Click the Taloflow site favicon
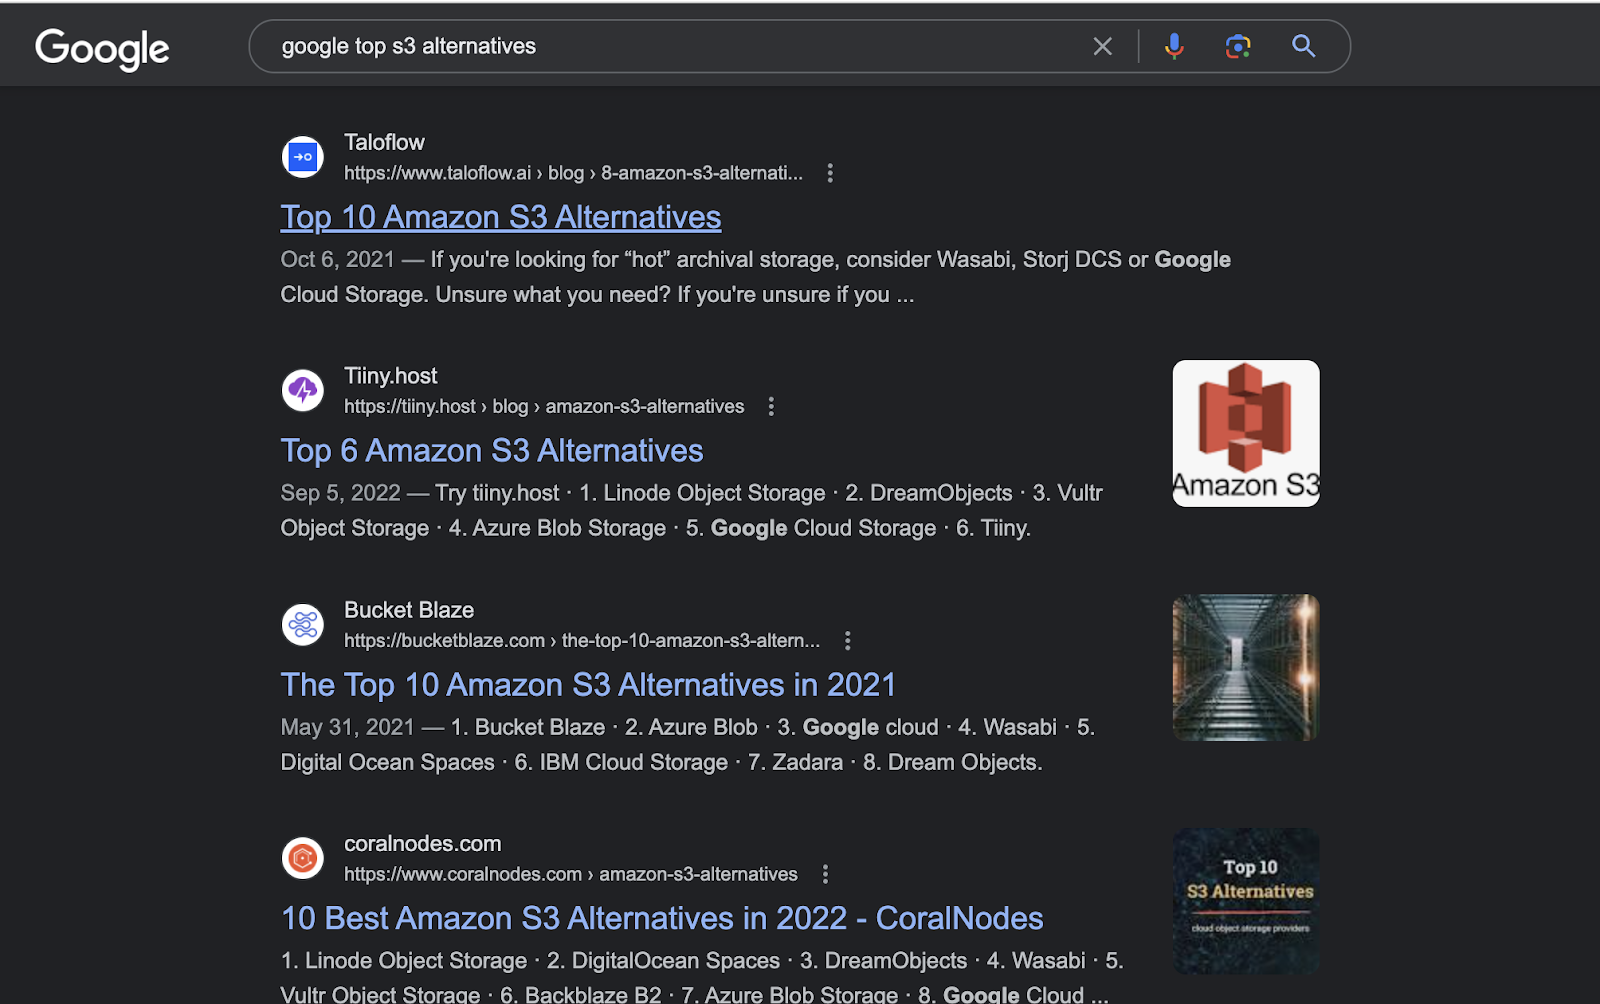 [302, 157]
